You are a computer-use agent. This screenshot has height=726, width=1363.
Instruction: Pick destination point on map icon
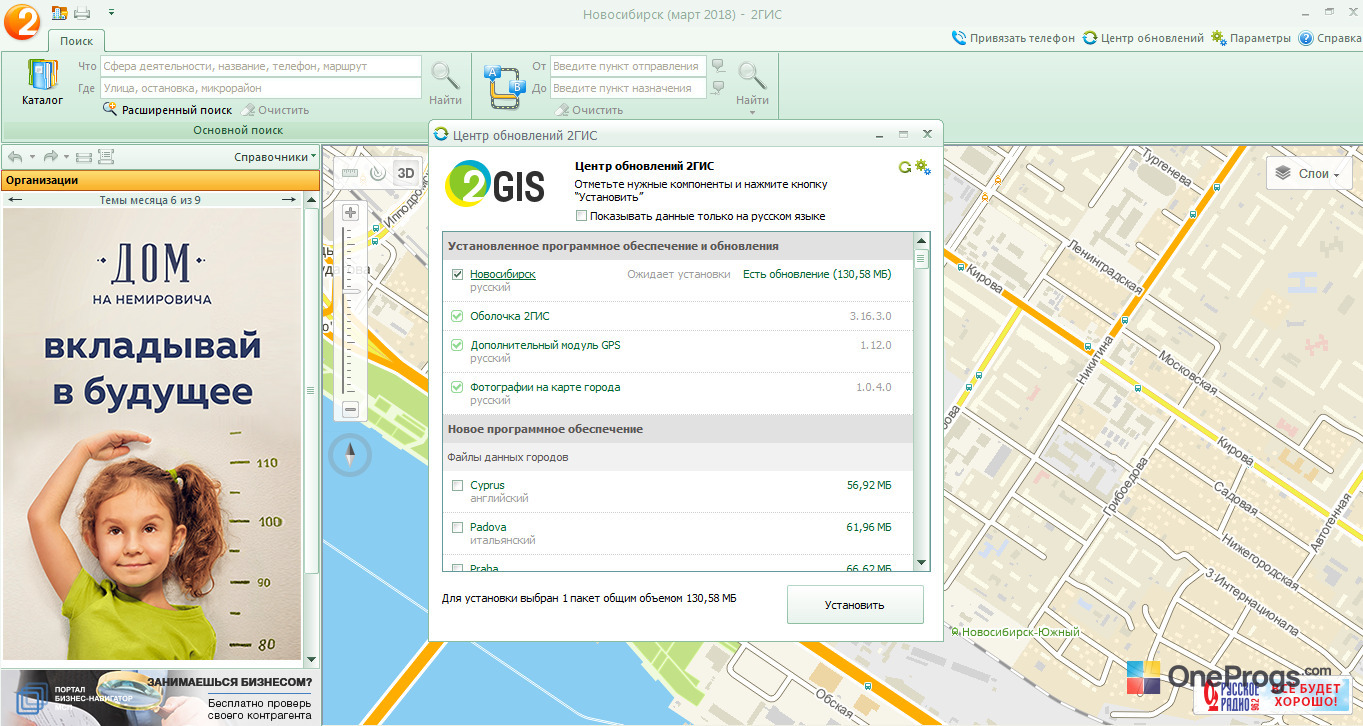[x=717, y=88]
